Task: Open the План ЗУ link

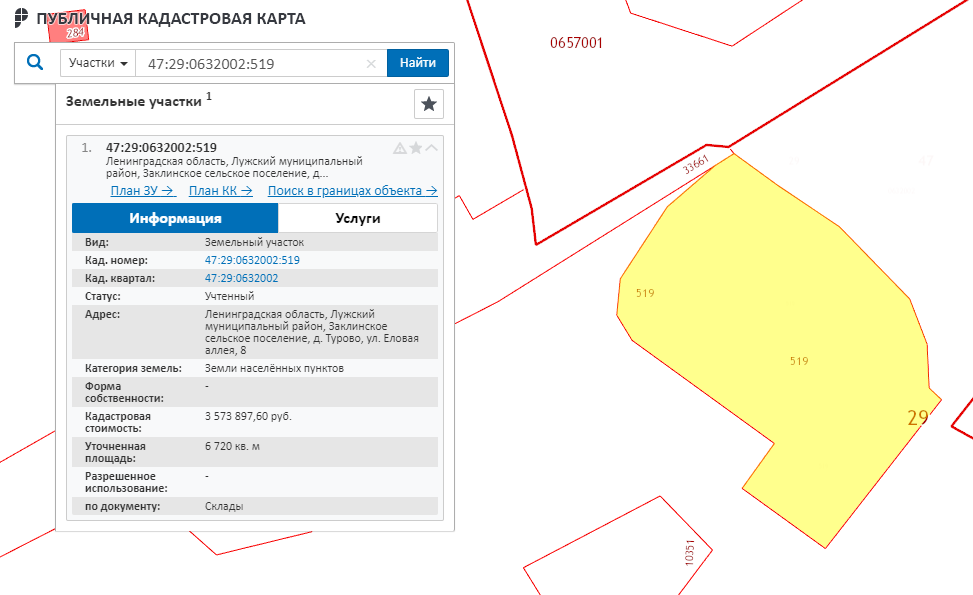Action: click(x=143, y=191)
